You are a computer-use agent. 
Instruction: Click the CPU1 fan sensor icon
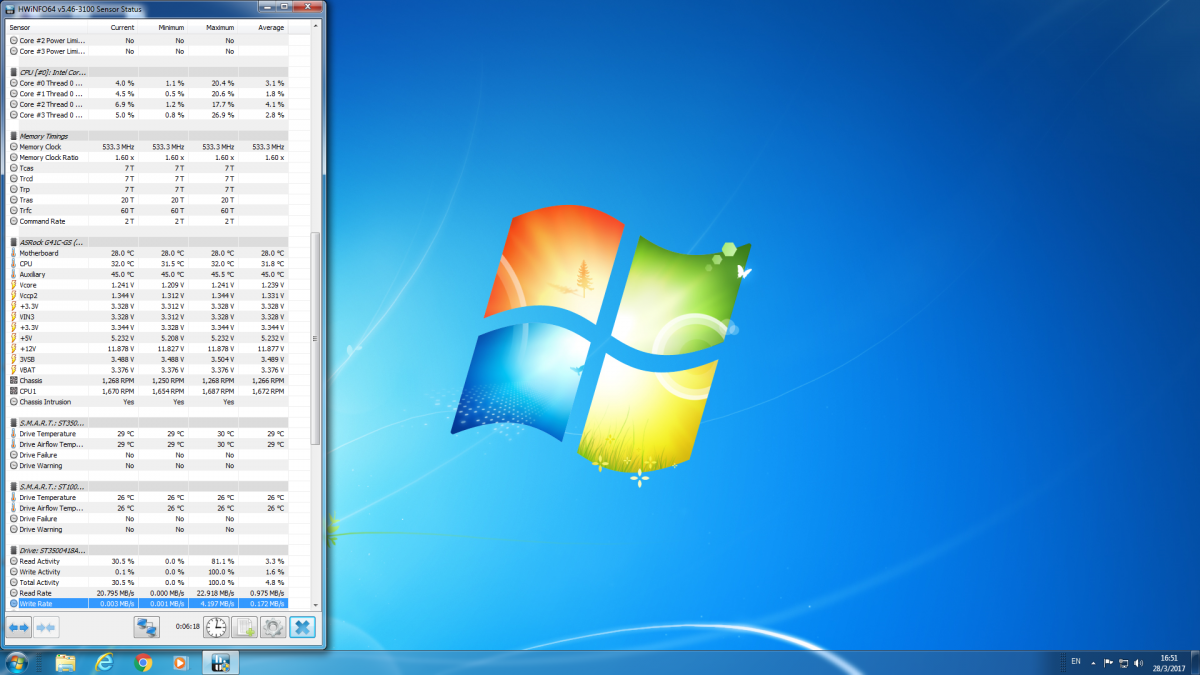click(x=14, y=391)
